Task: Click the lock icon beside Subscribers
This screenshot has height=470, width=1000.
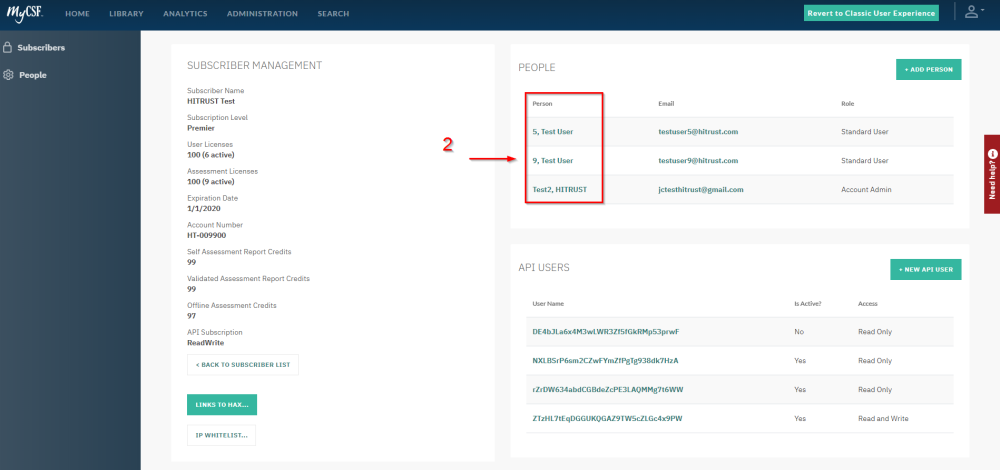Action: click(8, 47)
